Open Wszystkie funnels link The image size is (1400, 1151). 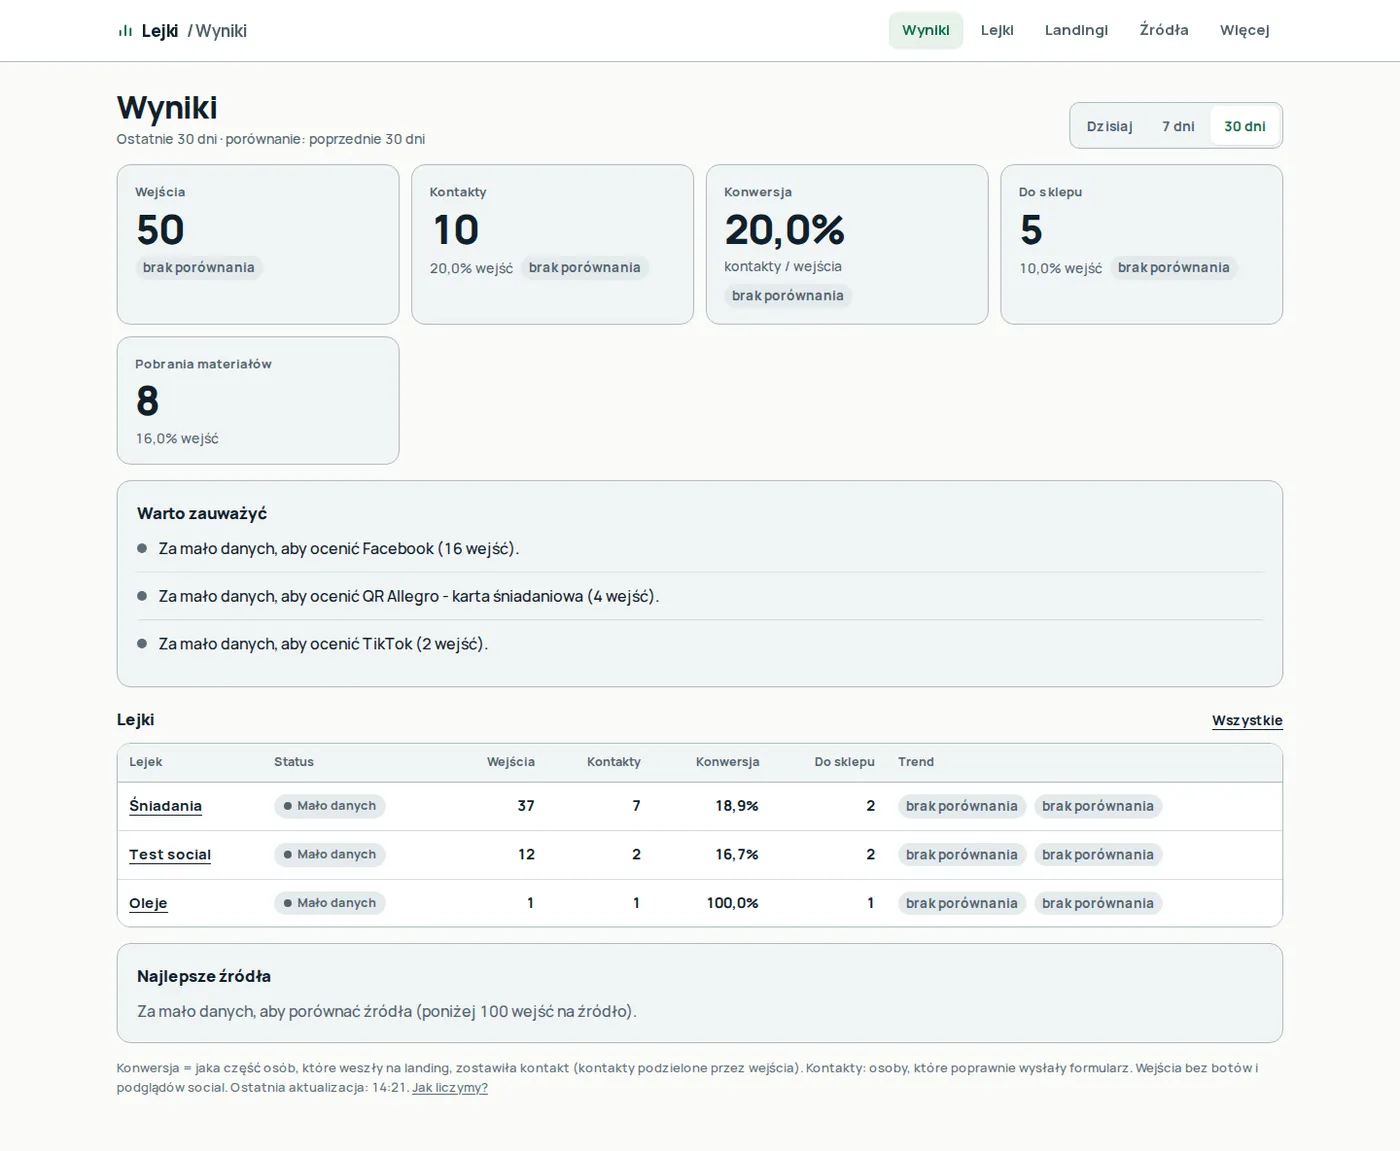click(1247, 720)
